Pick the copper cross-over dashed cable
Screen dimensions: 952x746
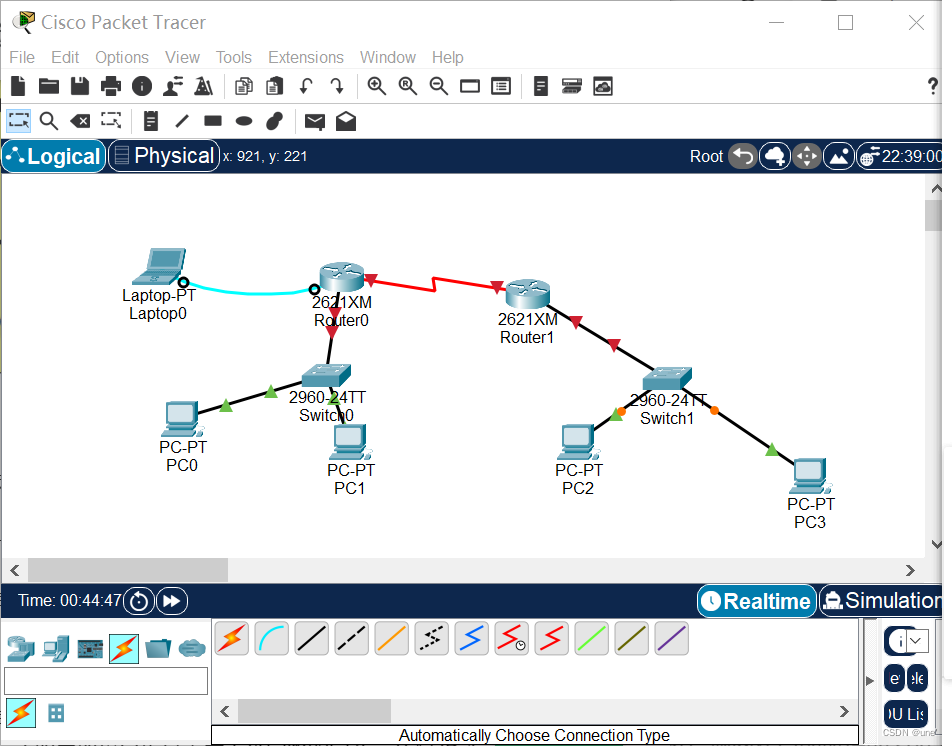[x=352, y=639]
